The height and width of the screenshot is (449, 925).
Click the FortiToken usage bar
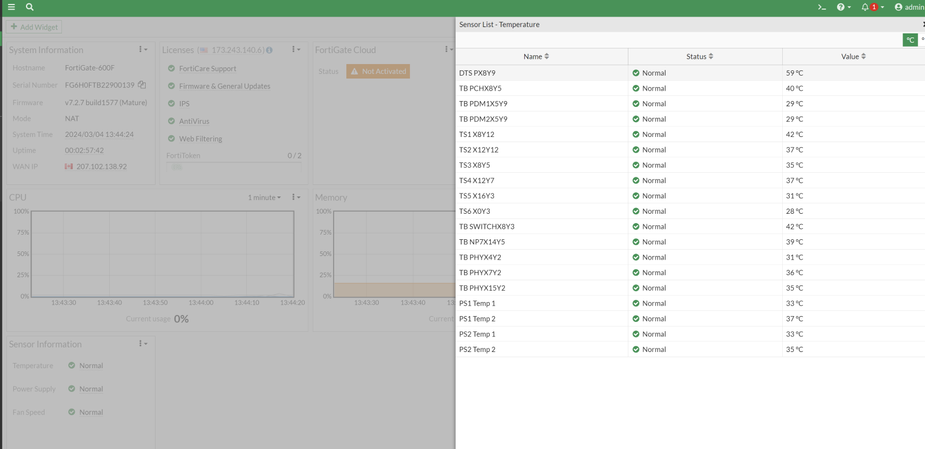[233, 165]
